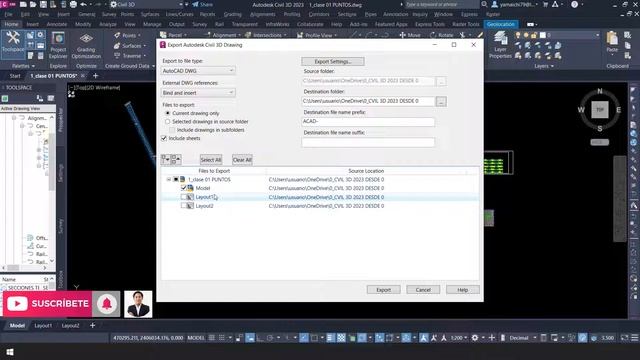The image size is (640, 360).
Task: Open the External DWG references dropdown
Action: tap(198, 93)
